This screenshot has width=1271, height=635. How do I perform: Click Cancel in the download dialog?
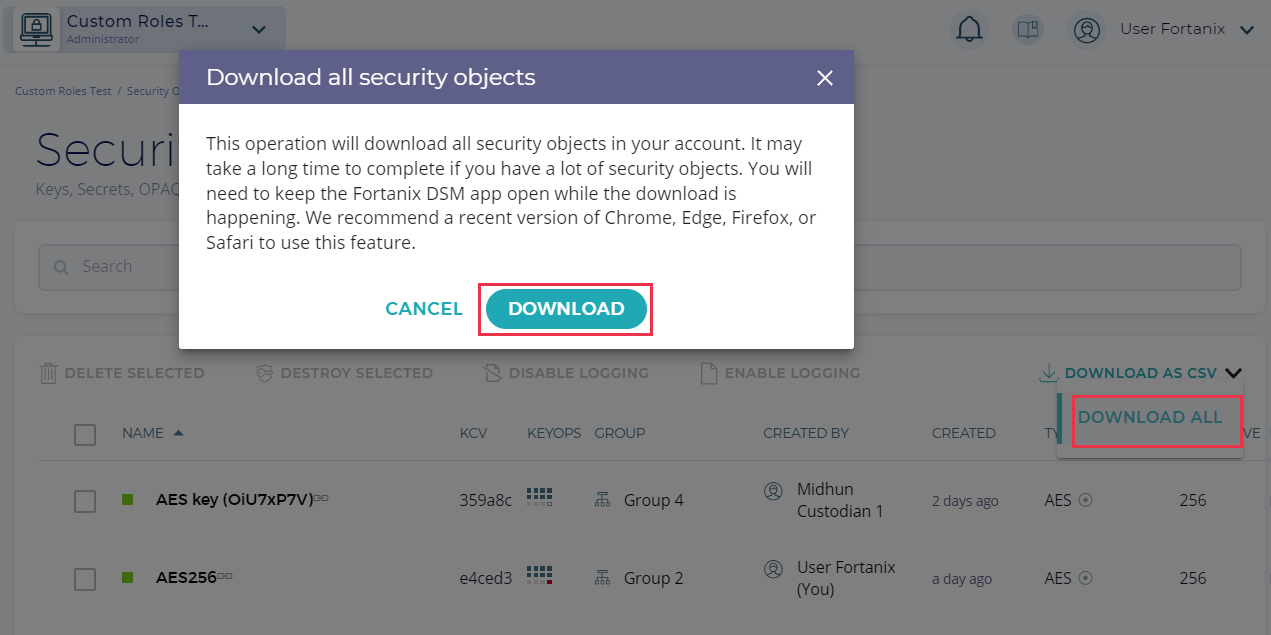click(424, 309)
